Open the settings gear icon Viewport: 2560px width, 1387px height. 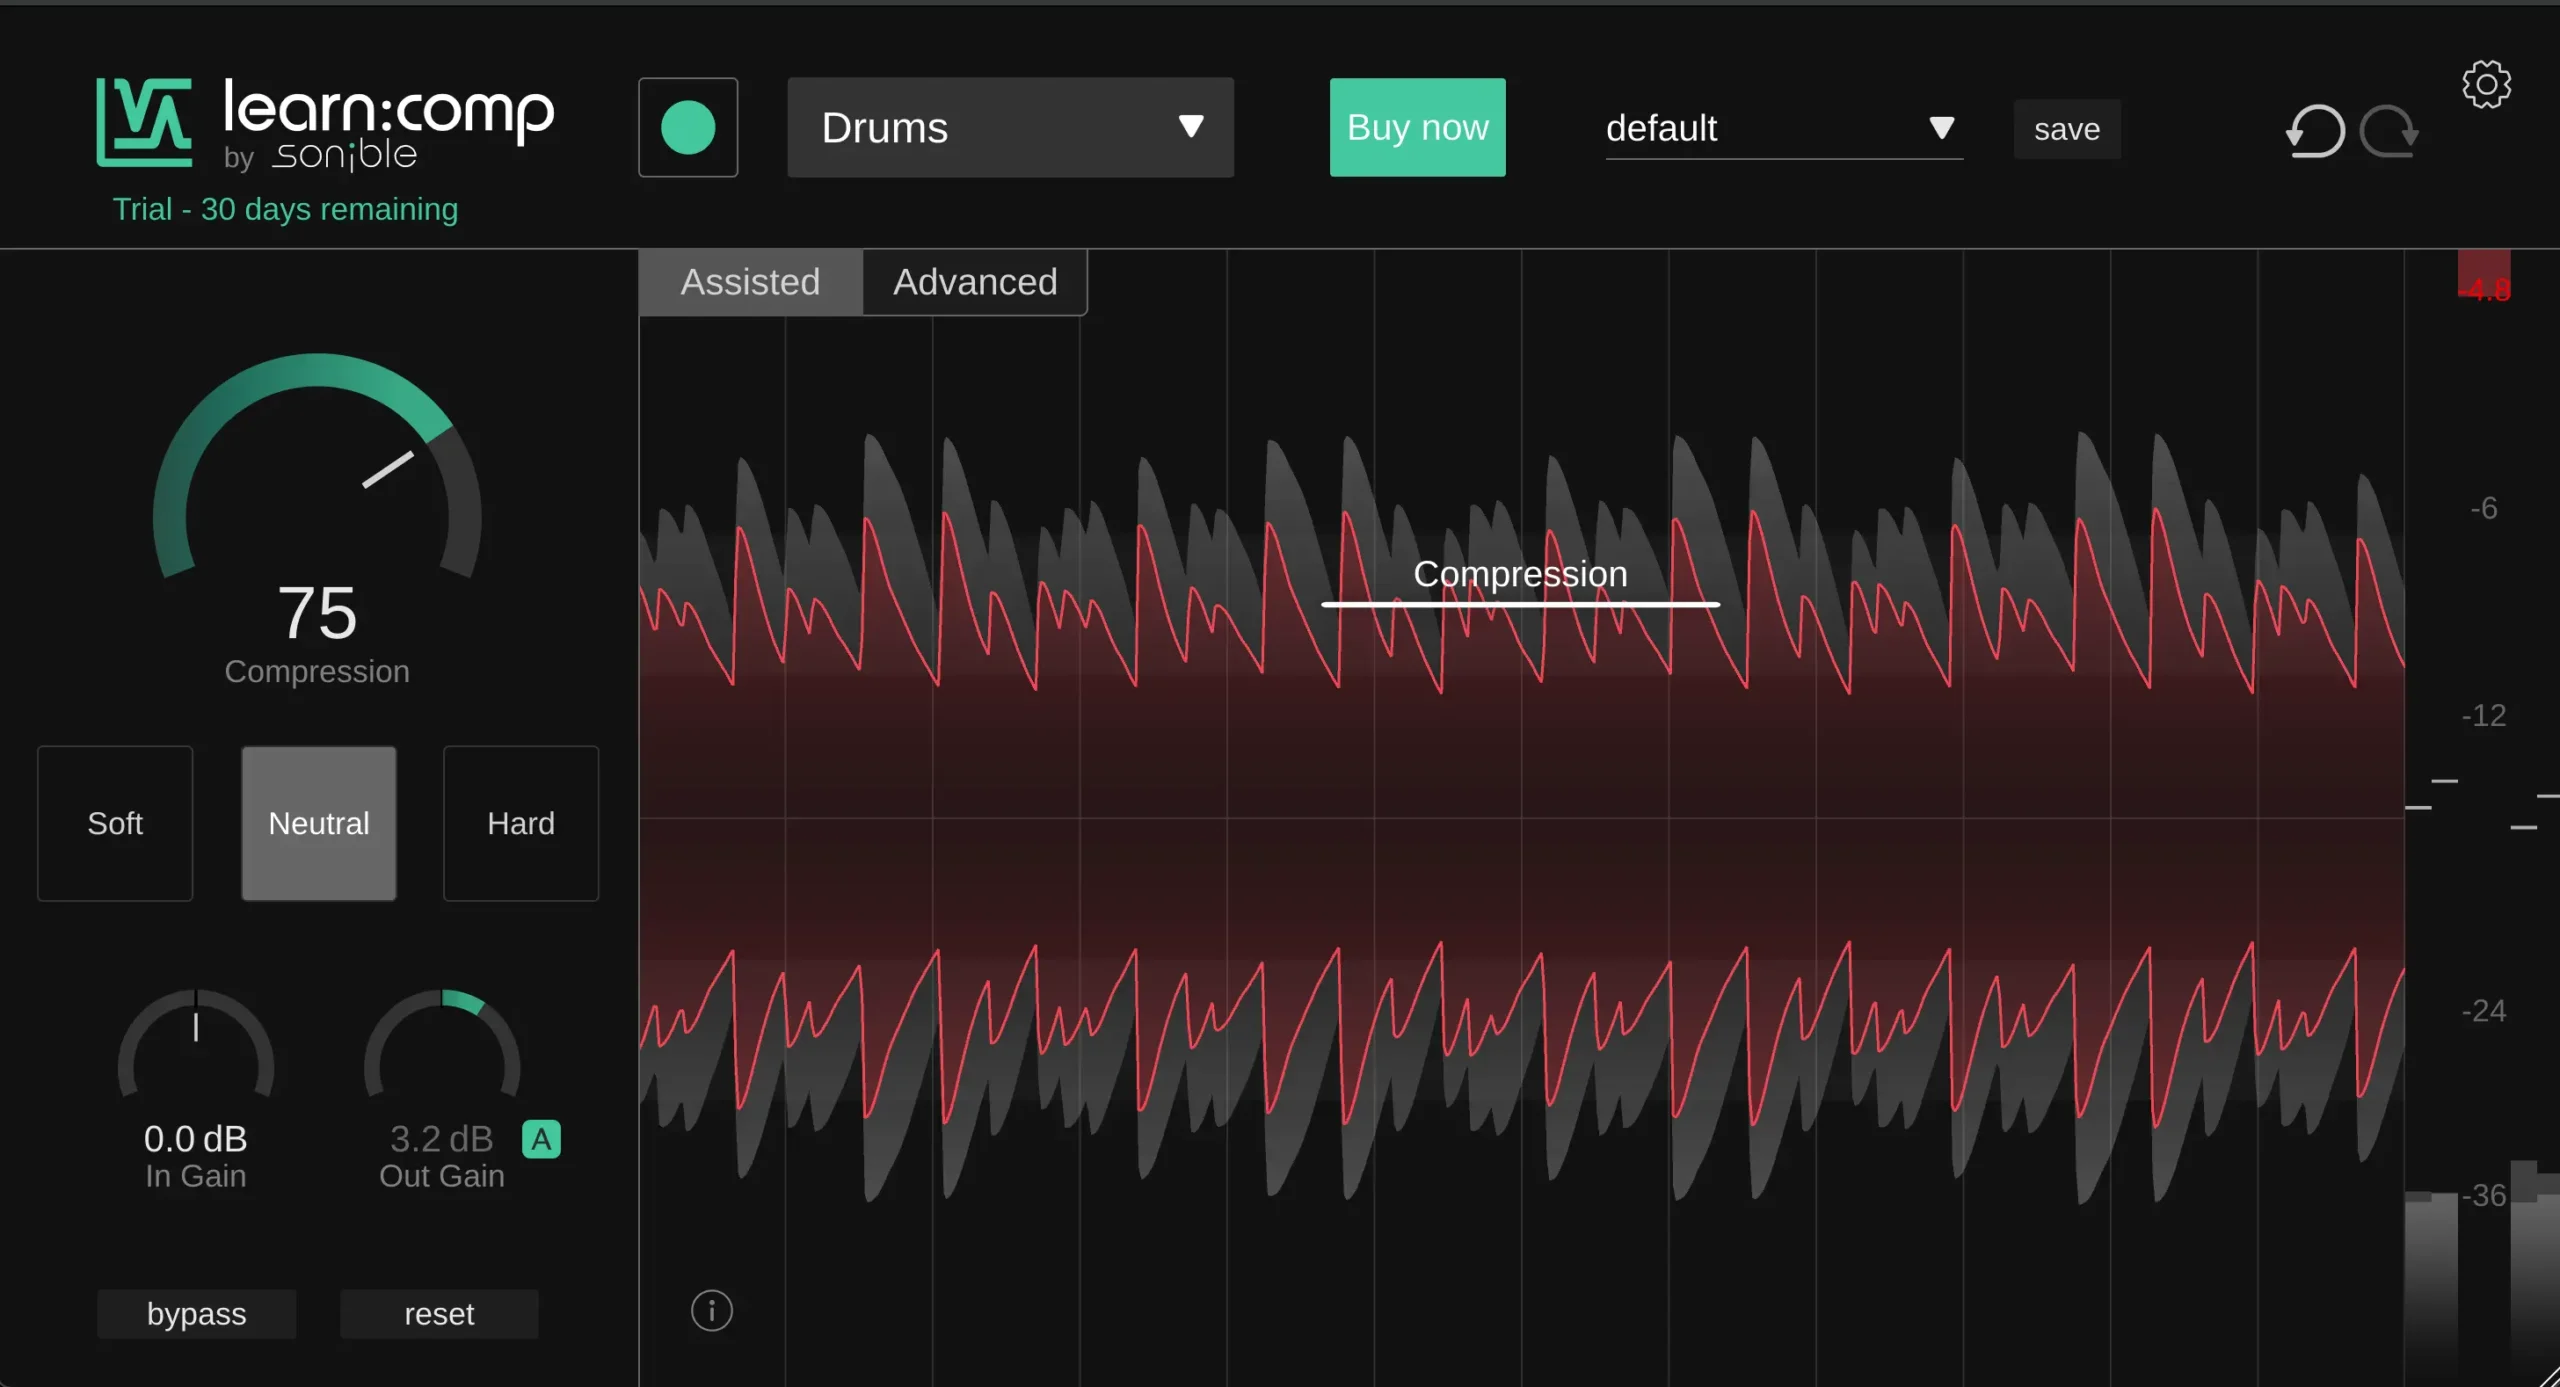(x=2487, y=85)
